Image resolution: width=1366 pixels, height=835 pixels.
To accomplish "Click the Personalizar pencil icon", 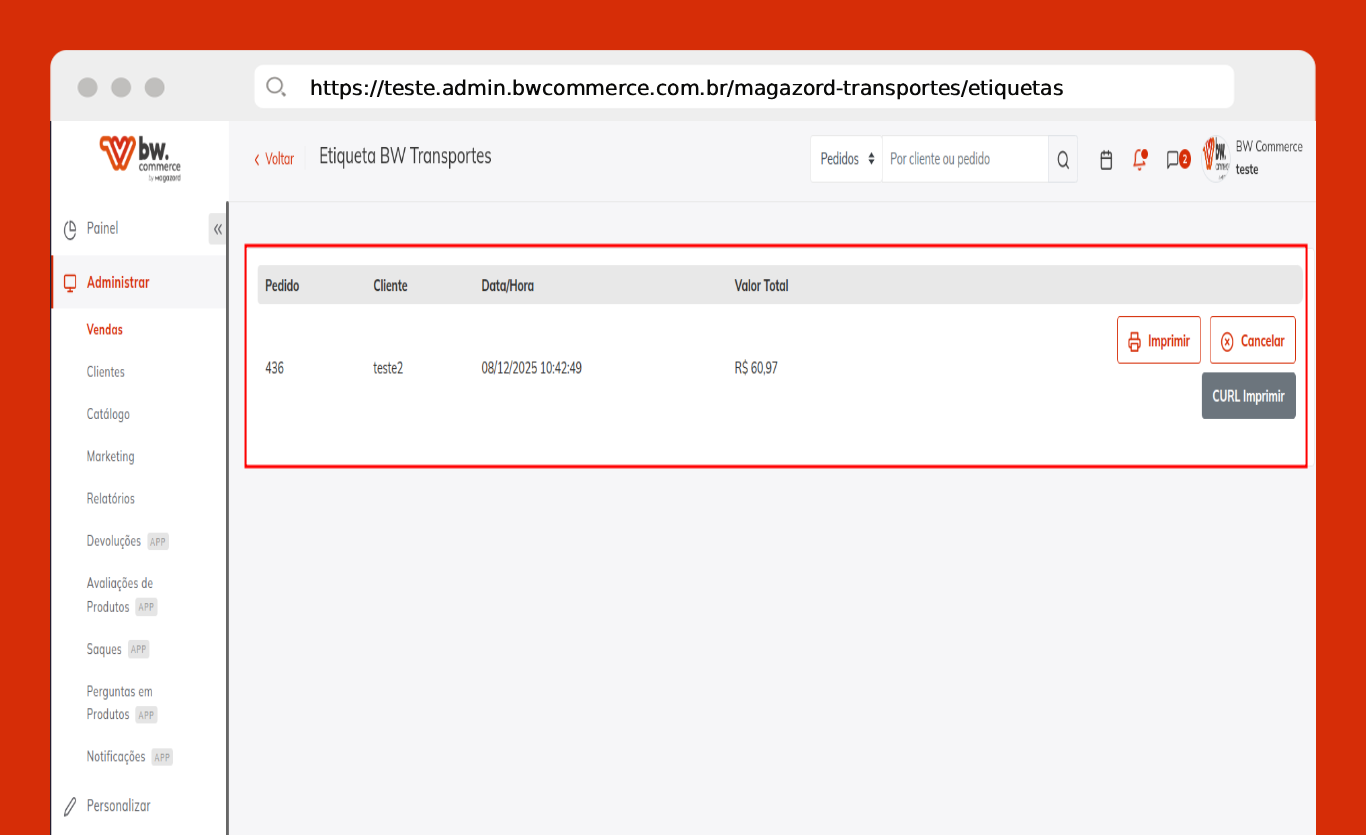I will click(70, 806).
